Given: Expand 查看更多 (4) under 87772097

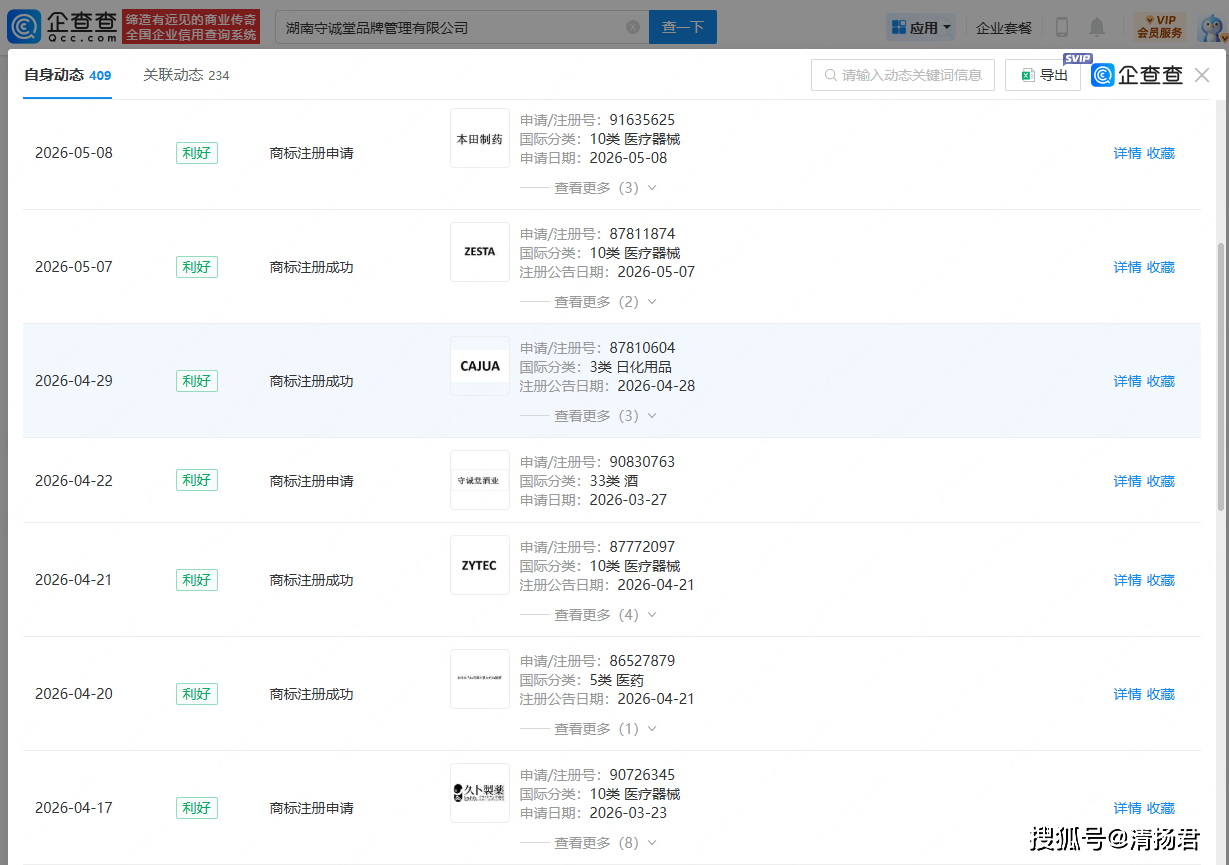Looking at the screenshot, I should tap(606, 615).
